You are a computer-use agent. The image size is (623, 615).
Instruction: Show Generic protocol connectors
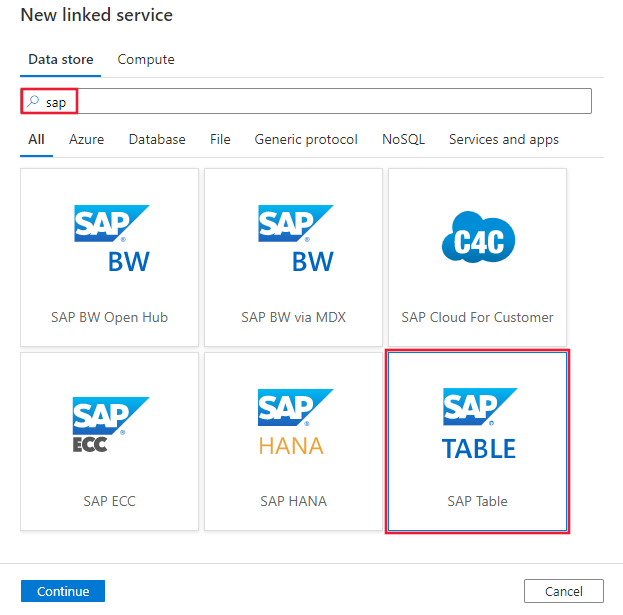[306, 140]
